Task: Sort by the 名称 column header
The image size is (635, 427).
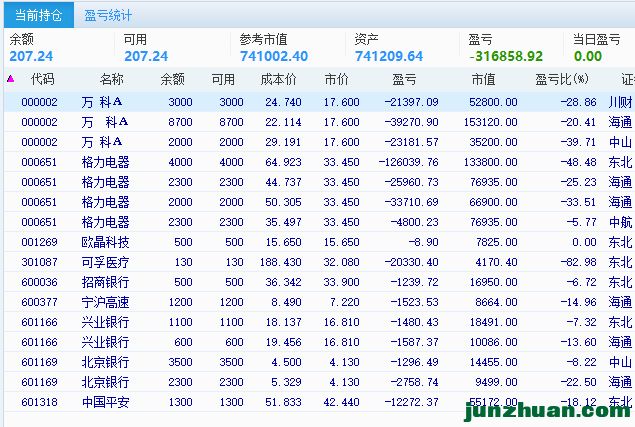Action: pyautogui.click(x=111, y=79)
